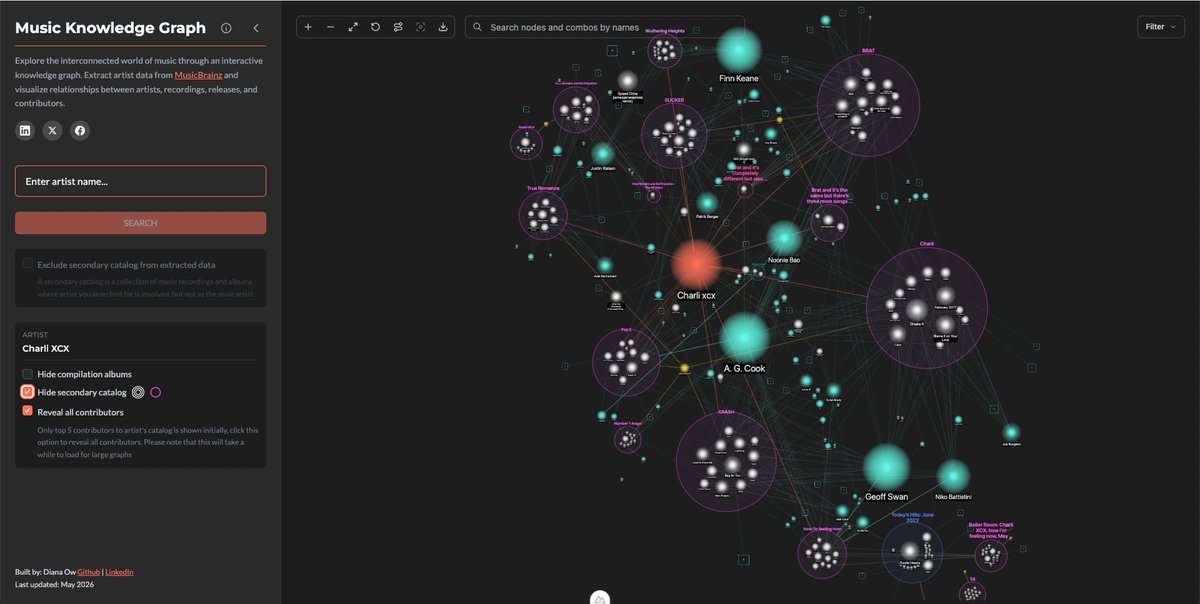Screen dimensions: 1200x604
Task: Click the Charli XCX artist name heading
Action: tap(46, 348)
